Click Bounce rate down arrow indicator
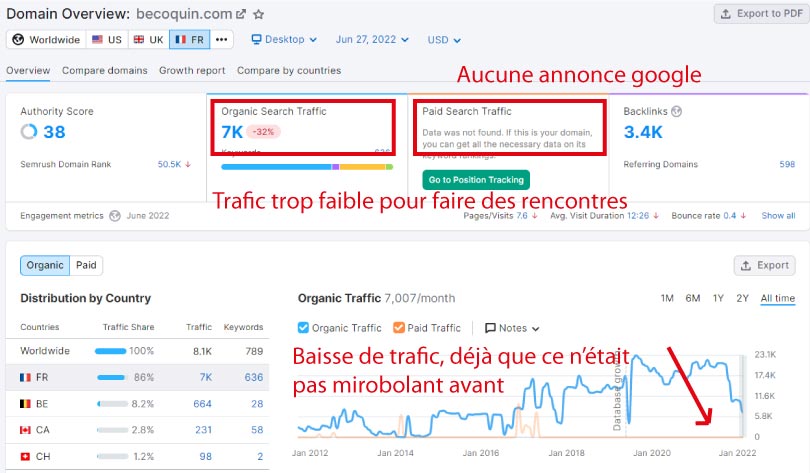 coord(743,216)
